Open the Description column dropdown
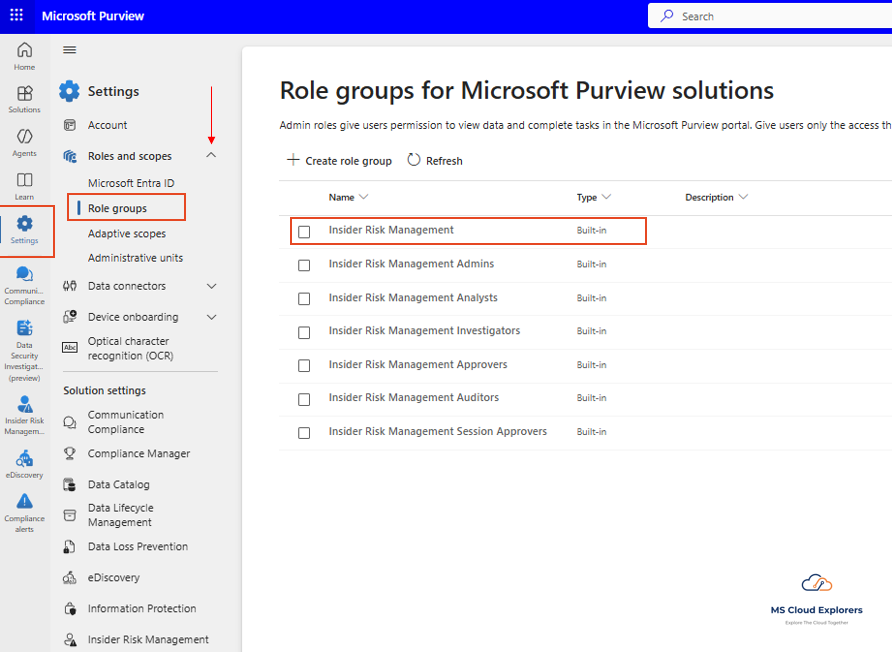 coord(743,197)
